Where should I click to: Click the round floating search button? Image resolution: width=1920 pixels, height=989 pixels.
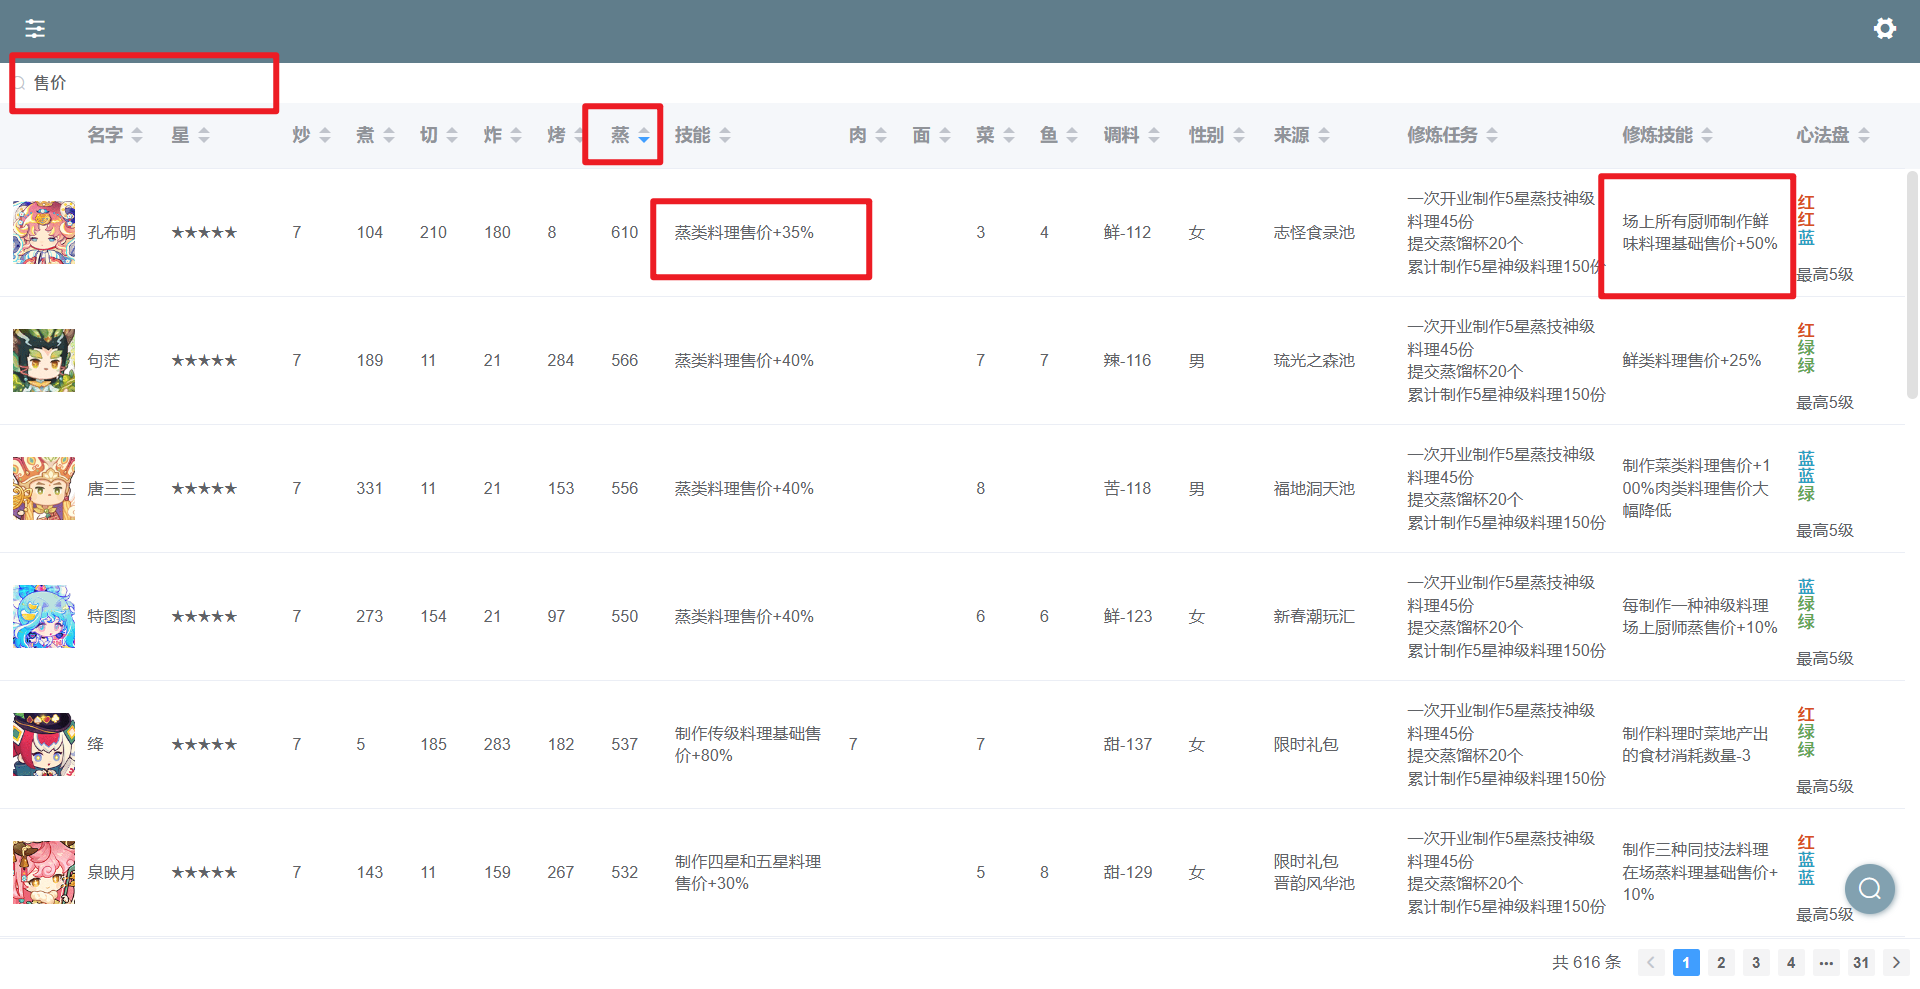point(1869,889)
